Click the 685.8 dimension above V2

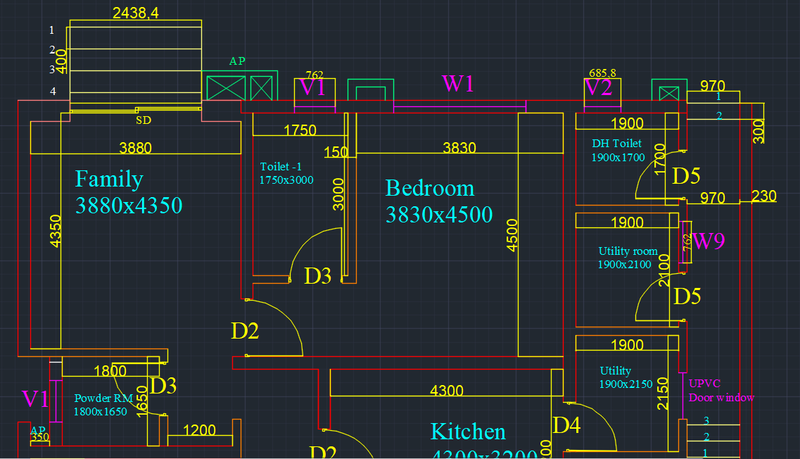pyautogui.click(x=603, y=73)
